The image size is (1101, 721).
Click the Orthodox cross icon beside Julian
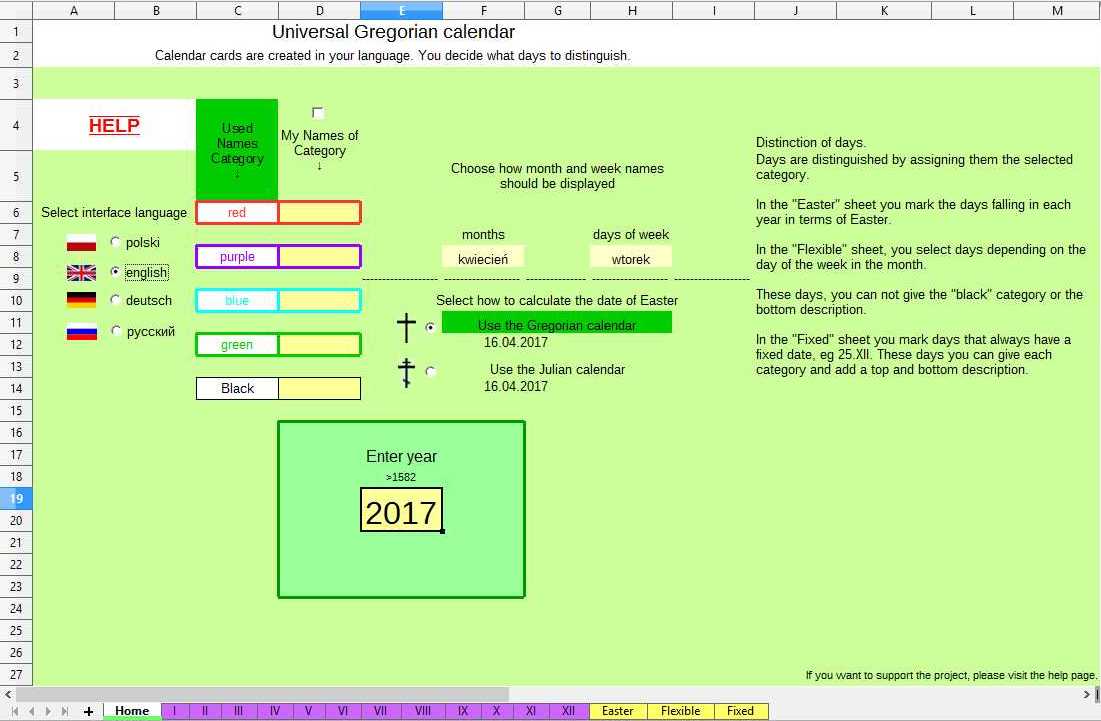click(406, 372)
